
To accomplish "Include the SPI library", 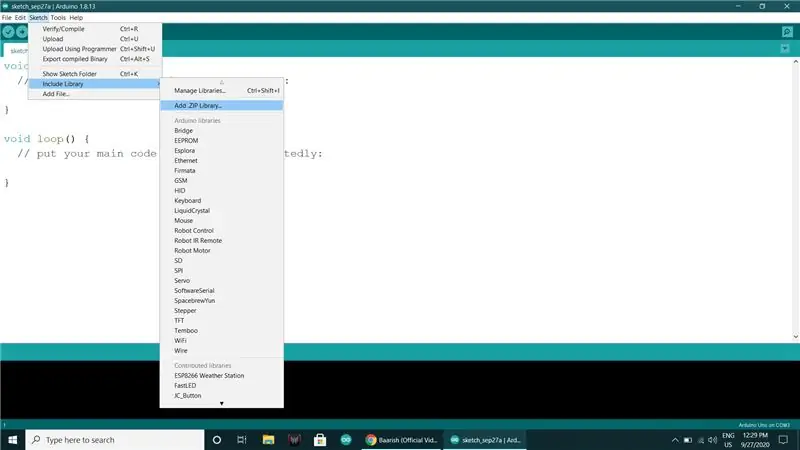I will [221, 271].
